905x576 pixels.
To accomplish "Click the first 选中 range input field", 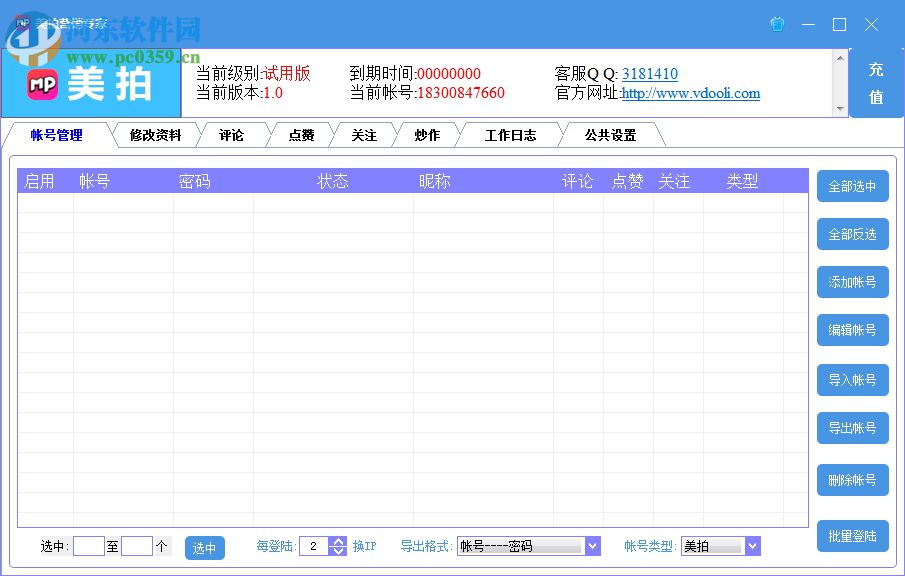I will tap(89, 546).
